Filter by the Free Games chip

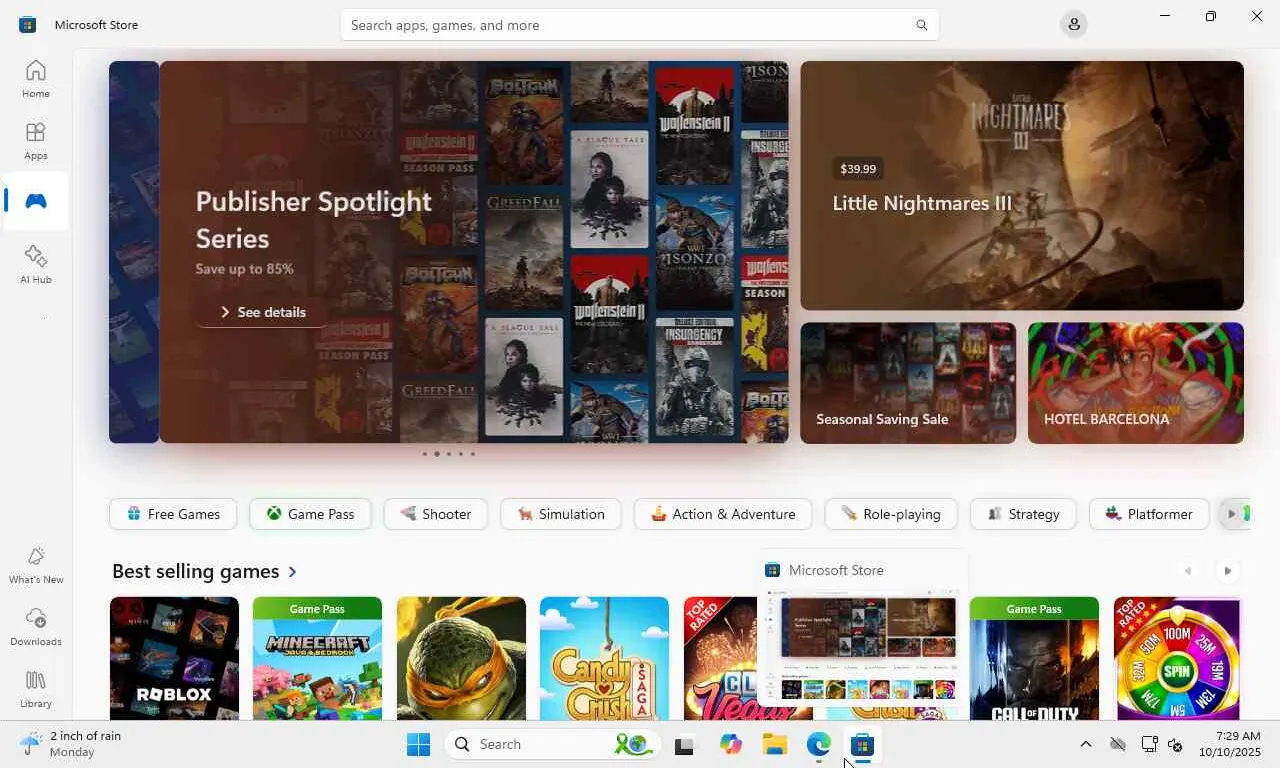(x=173, y=514)
